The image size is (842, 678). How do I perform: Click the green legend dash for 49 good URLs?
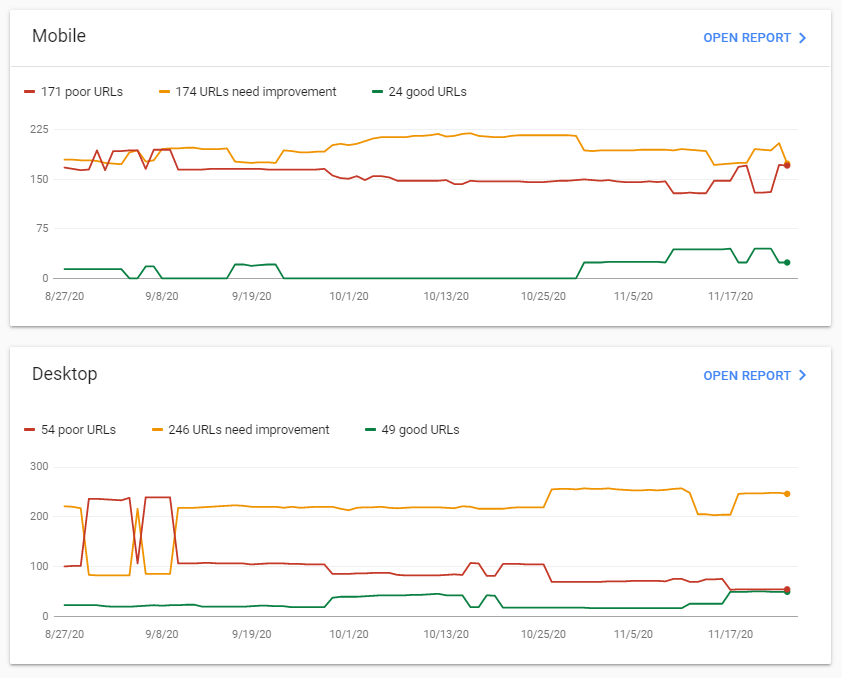tap(370, 430)
